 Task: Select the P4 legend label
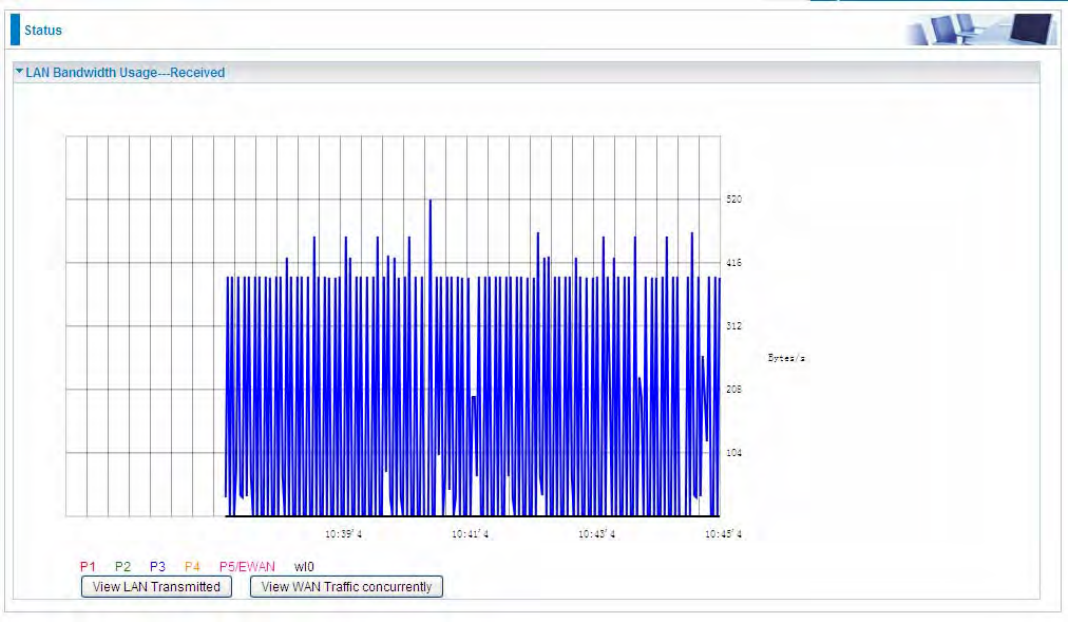point(192,567)
